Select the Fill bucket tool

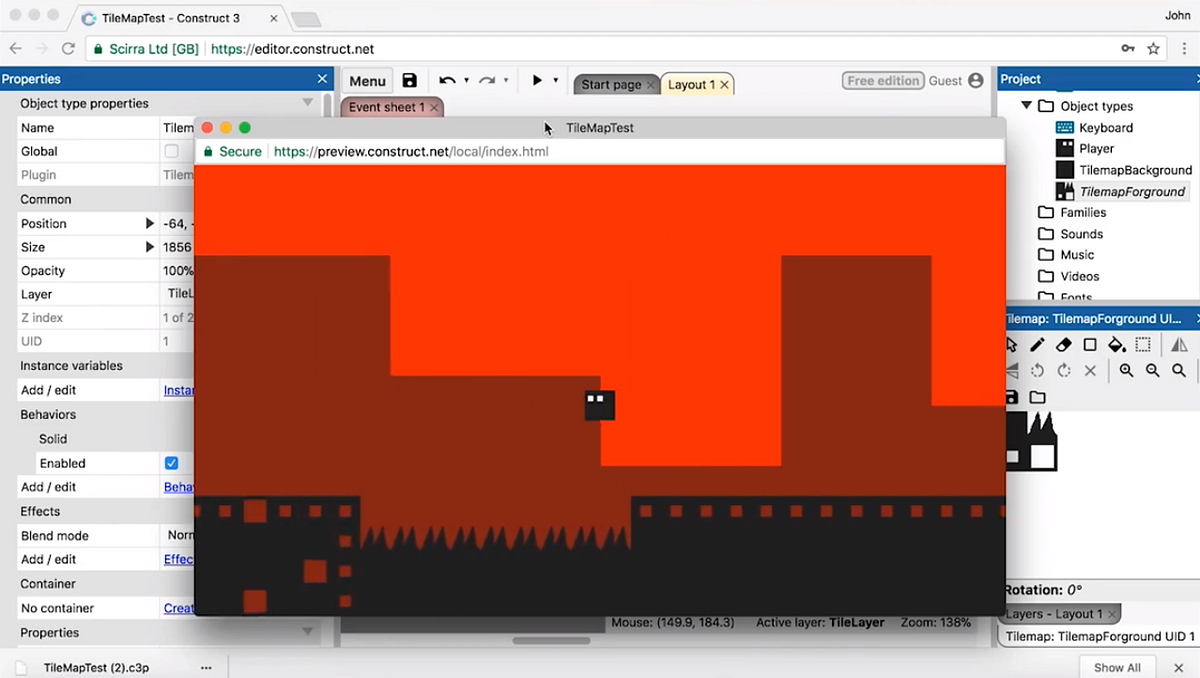[1117, 345]
